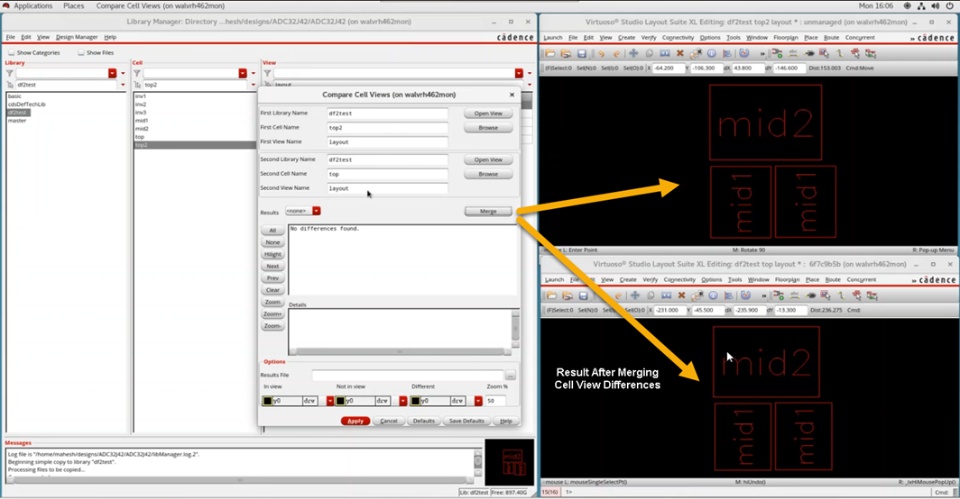Click In view black color swatch
The image size is (960, 499).
(268, 401)
